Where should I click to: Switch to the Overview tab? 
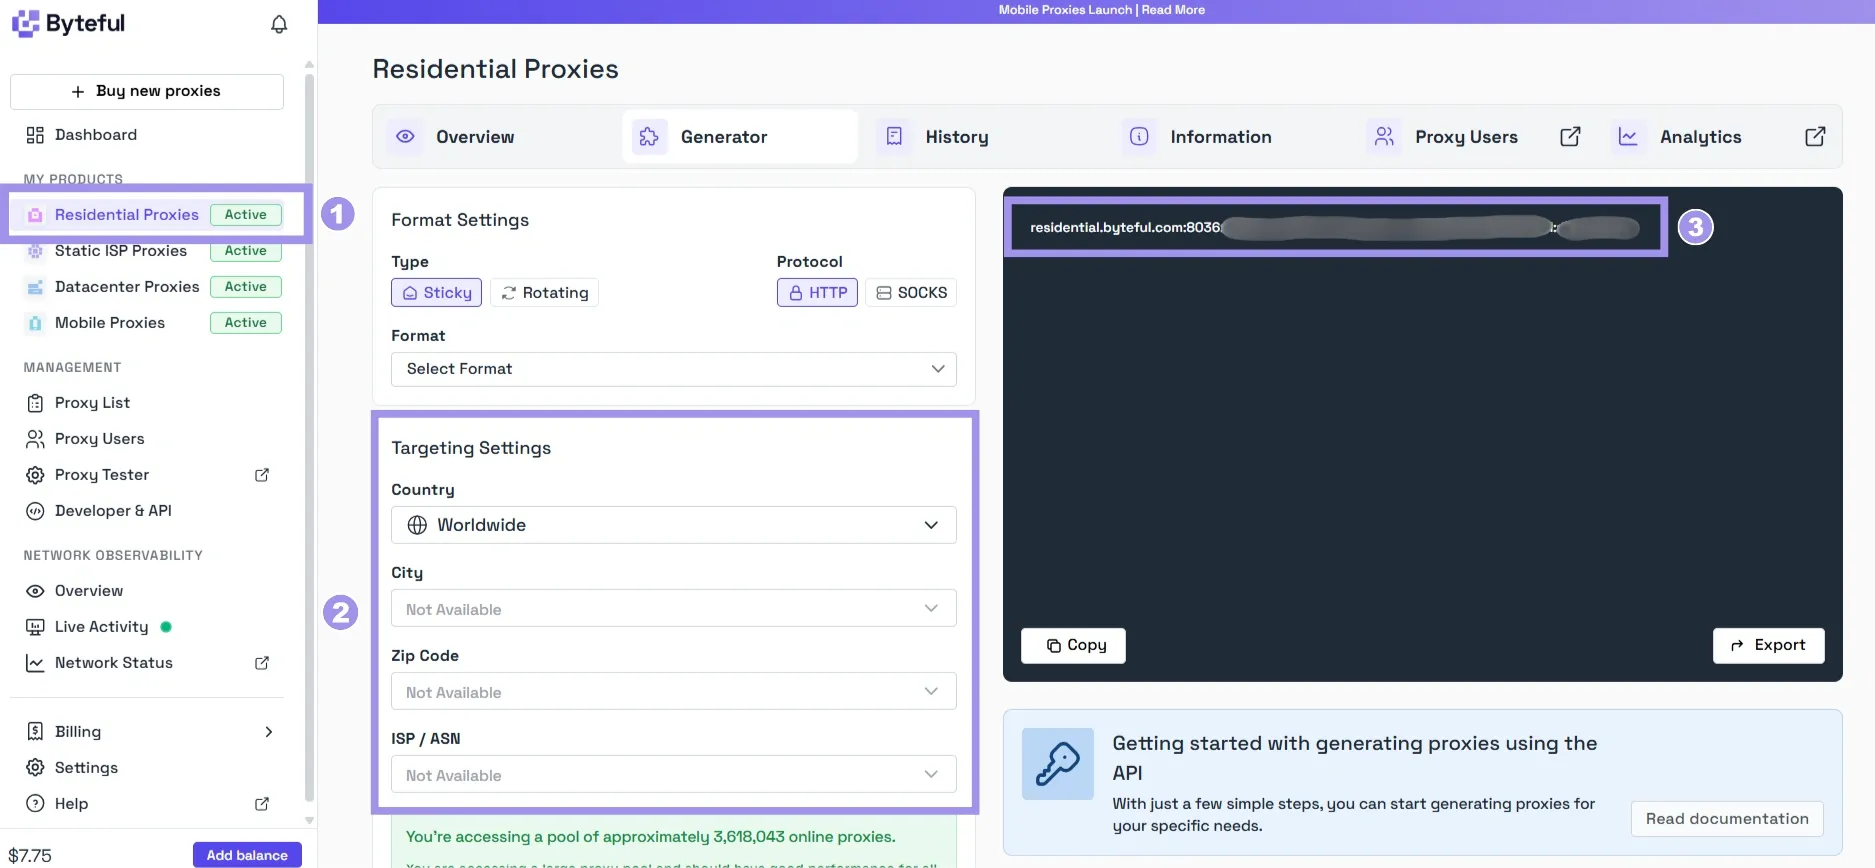tap(495, 136)
